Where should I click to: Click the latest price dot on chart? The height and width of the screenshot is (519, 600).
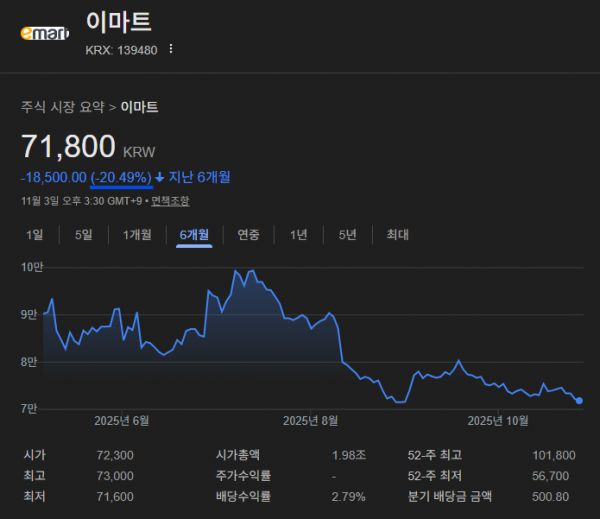[x=579, y=401]
